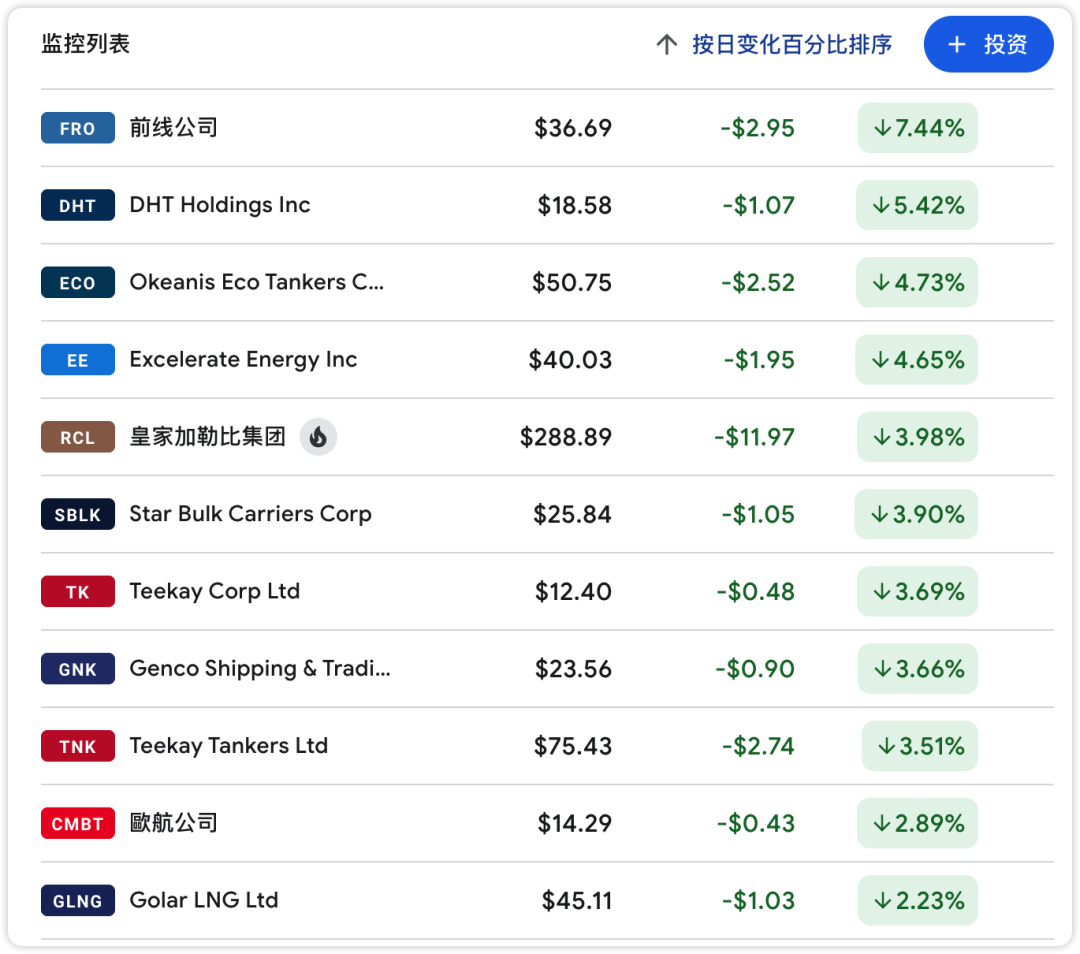
Task: Click the 2.23% change chip for Golar LNG
Action: point(917,900)
